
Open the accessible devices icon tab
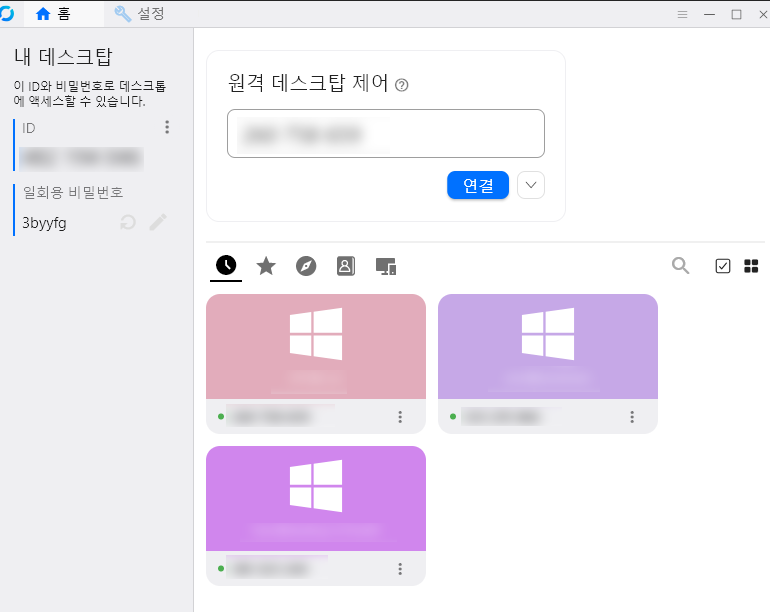[386, 265]
